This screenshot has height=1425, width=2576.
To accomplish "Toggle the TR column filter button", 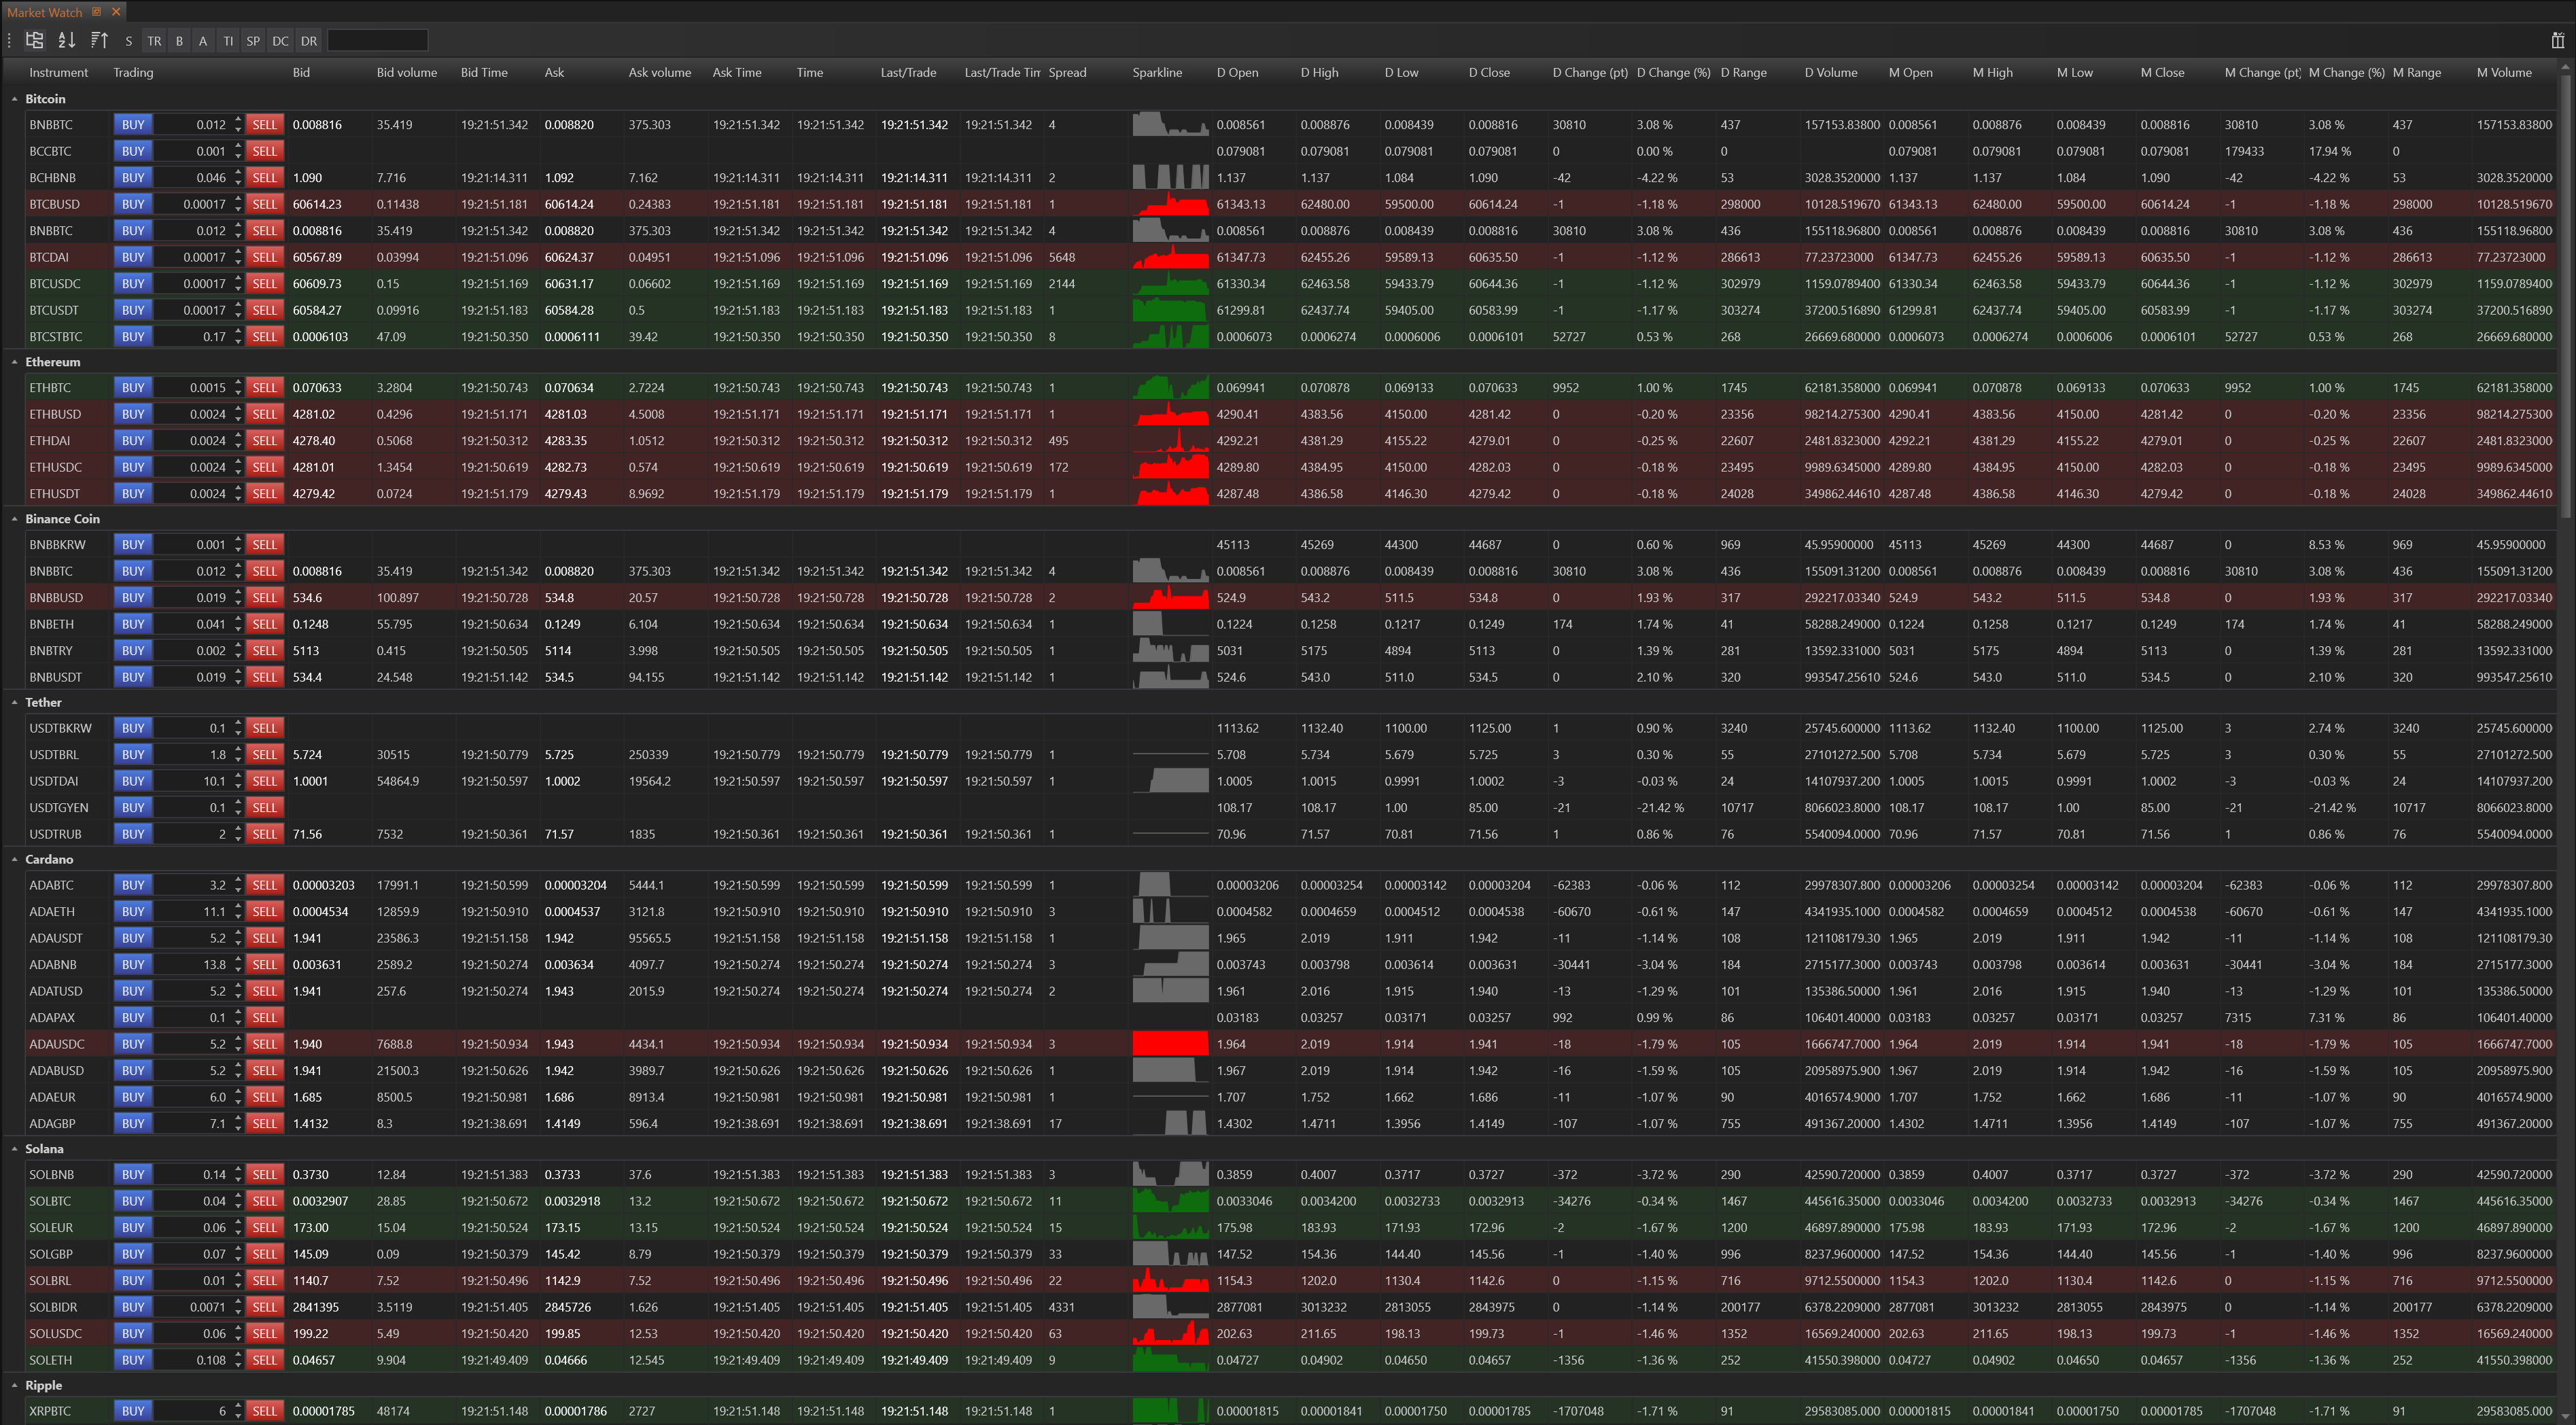I will (x=154, y=41).
